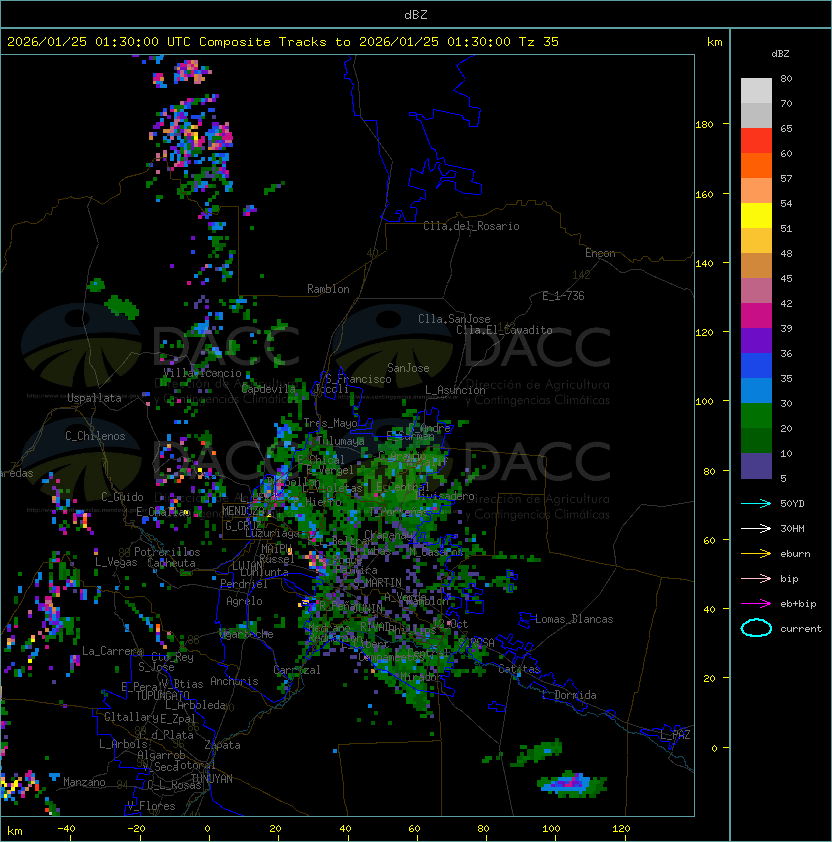This screenshot has width=832, height=842.
Task: Click the TUPUNGATO map label
Action: (x=162, y=696)
